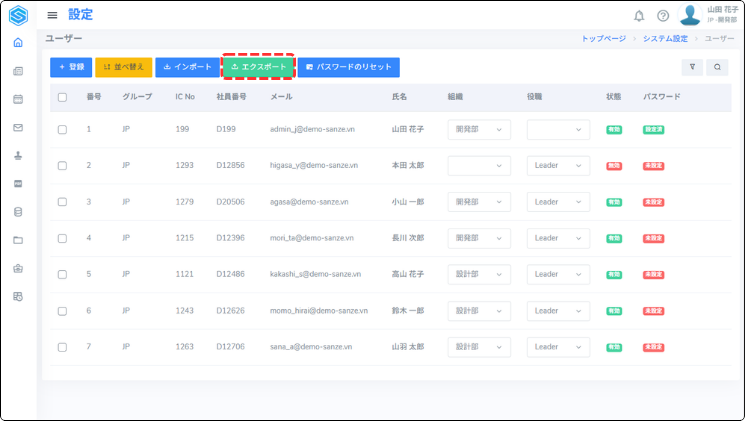Screen dimensions: 745x421
Task: Click the help question mark icon
Action: pos(662,15)
